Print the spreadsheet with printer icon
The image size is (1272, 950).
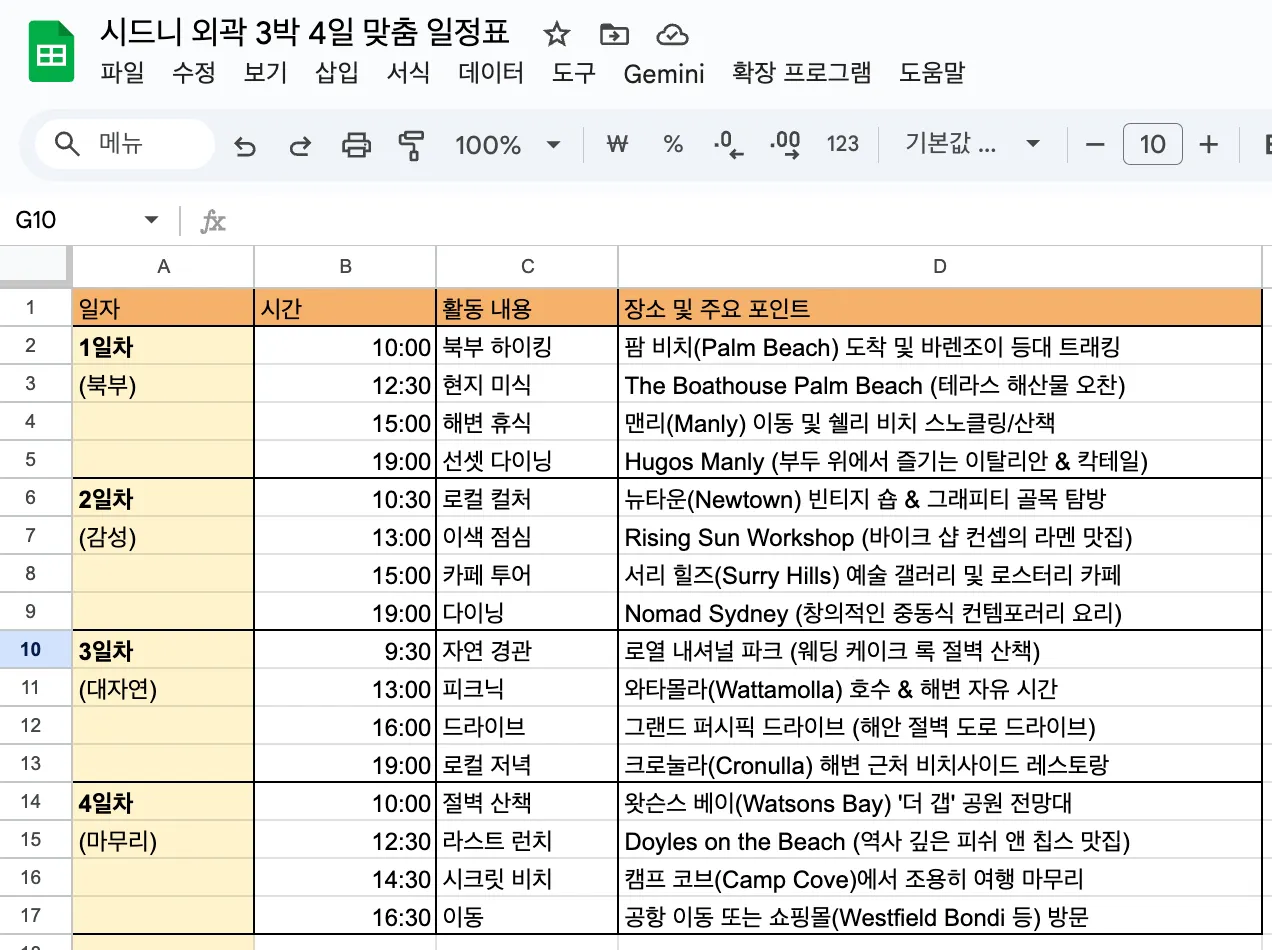pos(356,146)
